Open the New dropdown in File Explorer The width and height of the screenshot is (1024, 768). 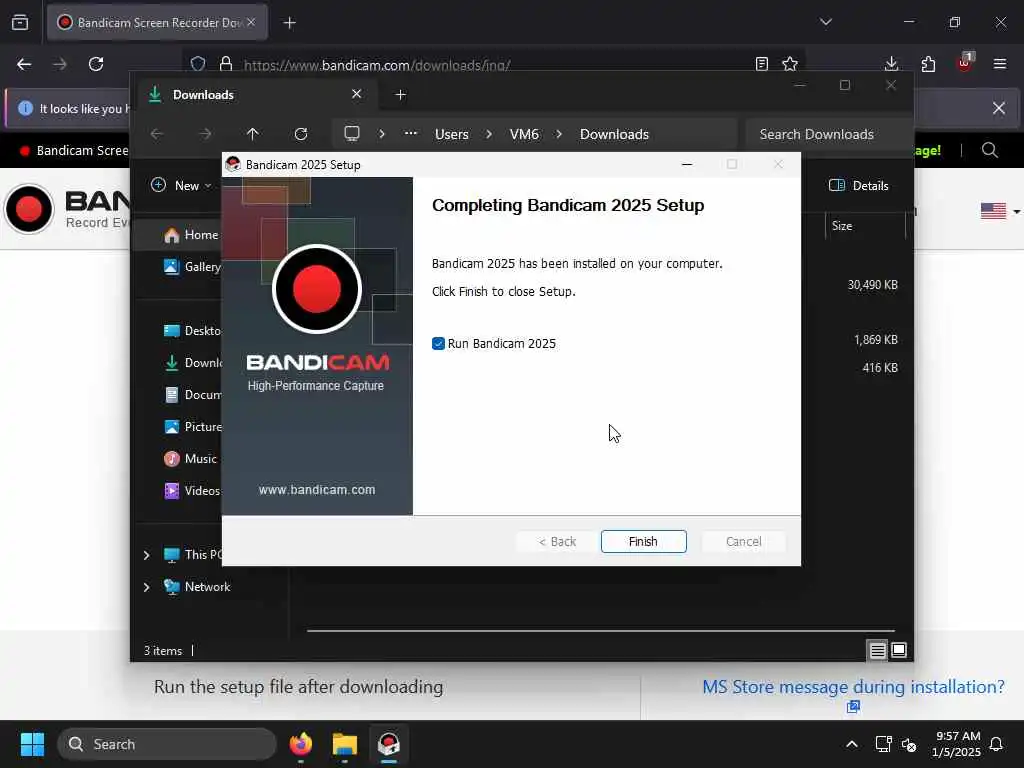pos(182,185)
